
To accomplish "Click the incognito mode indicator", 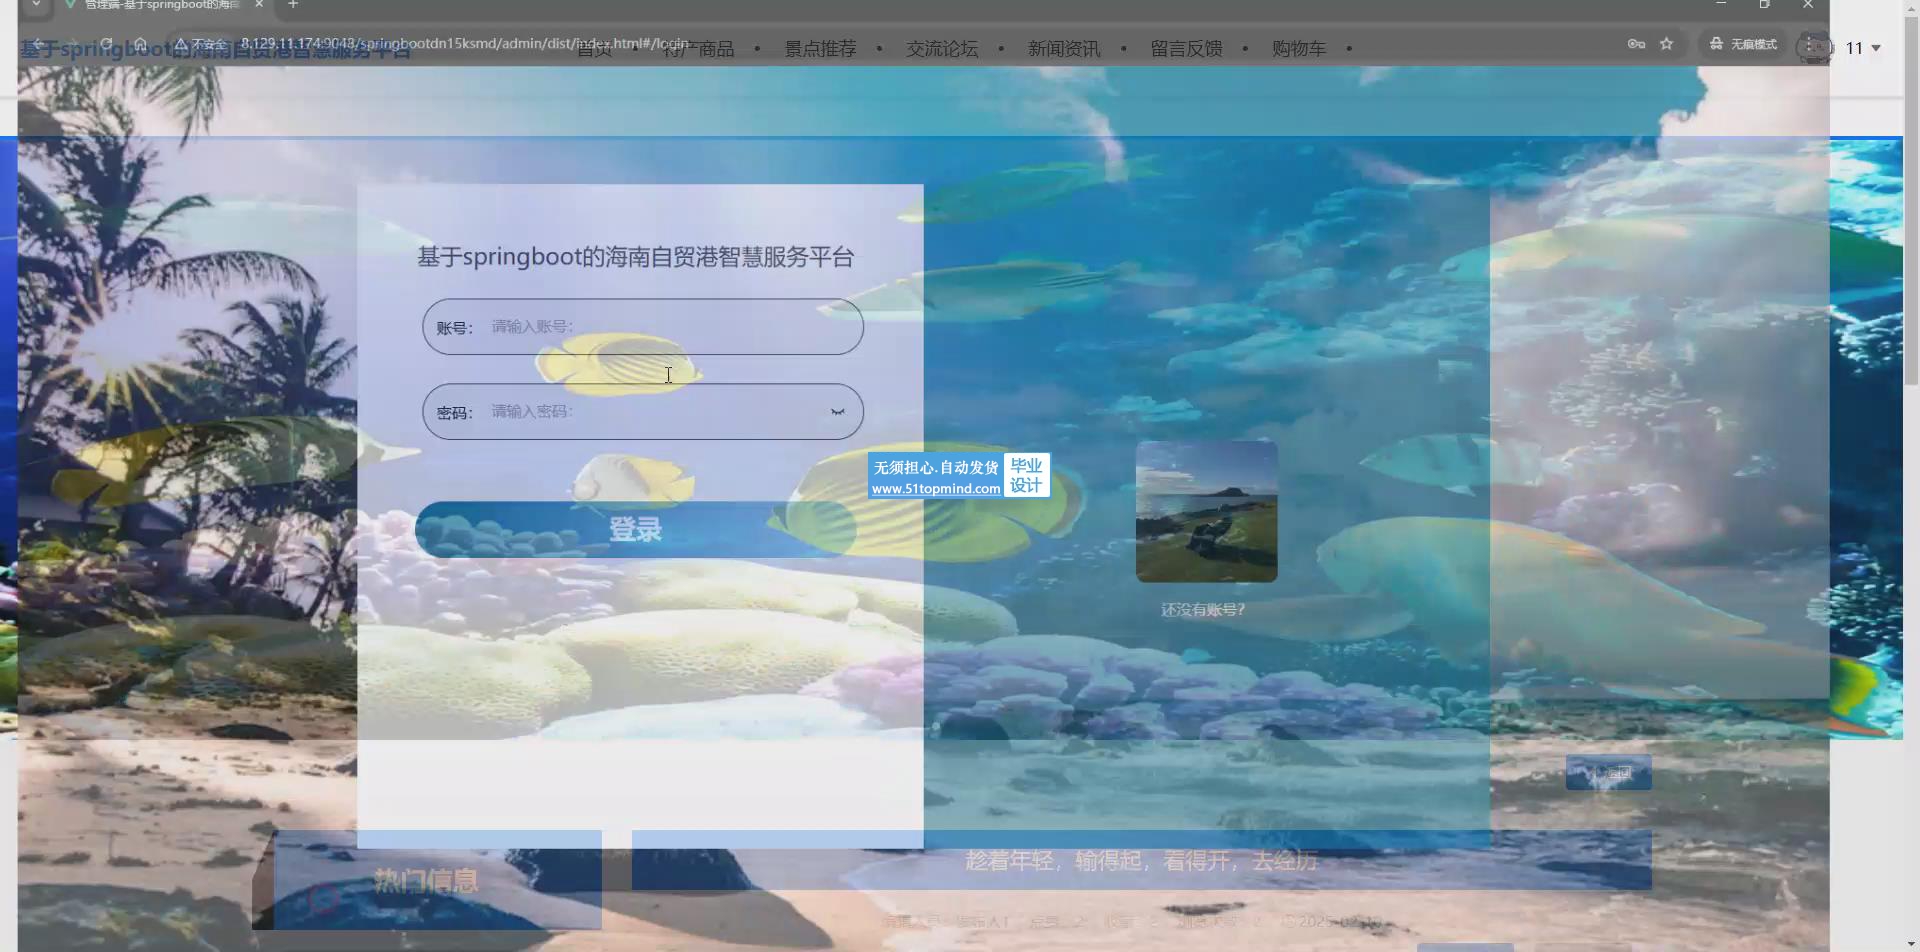I will point(1743,44).
